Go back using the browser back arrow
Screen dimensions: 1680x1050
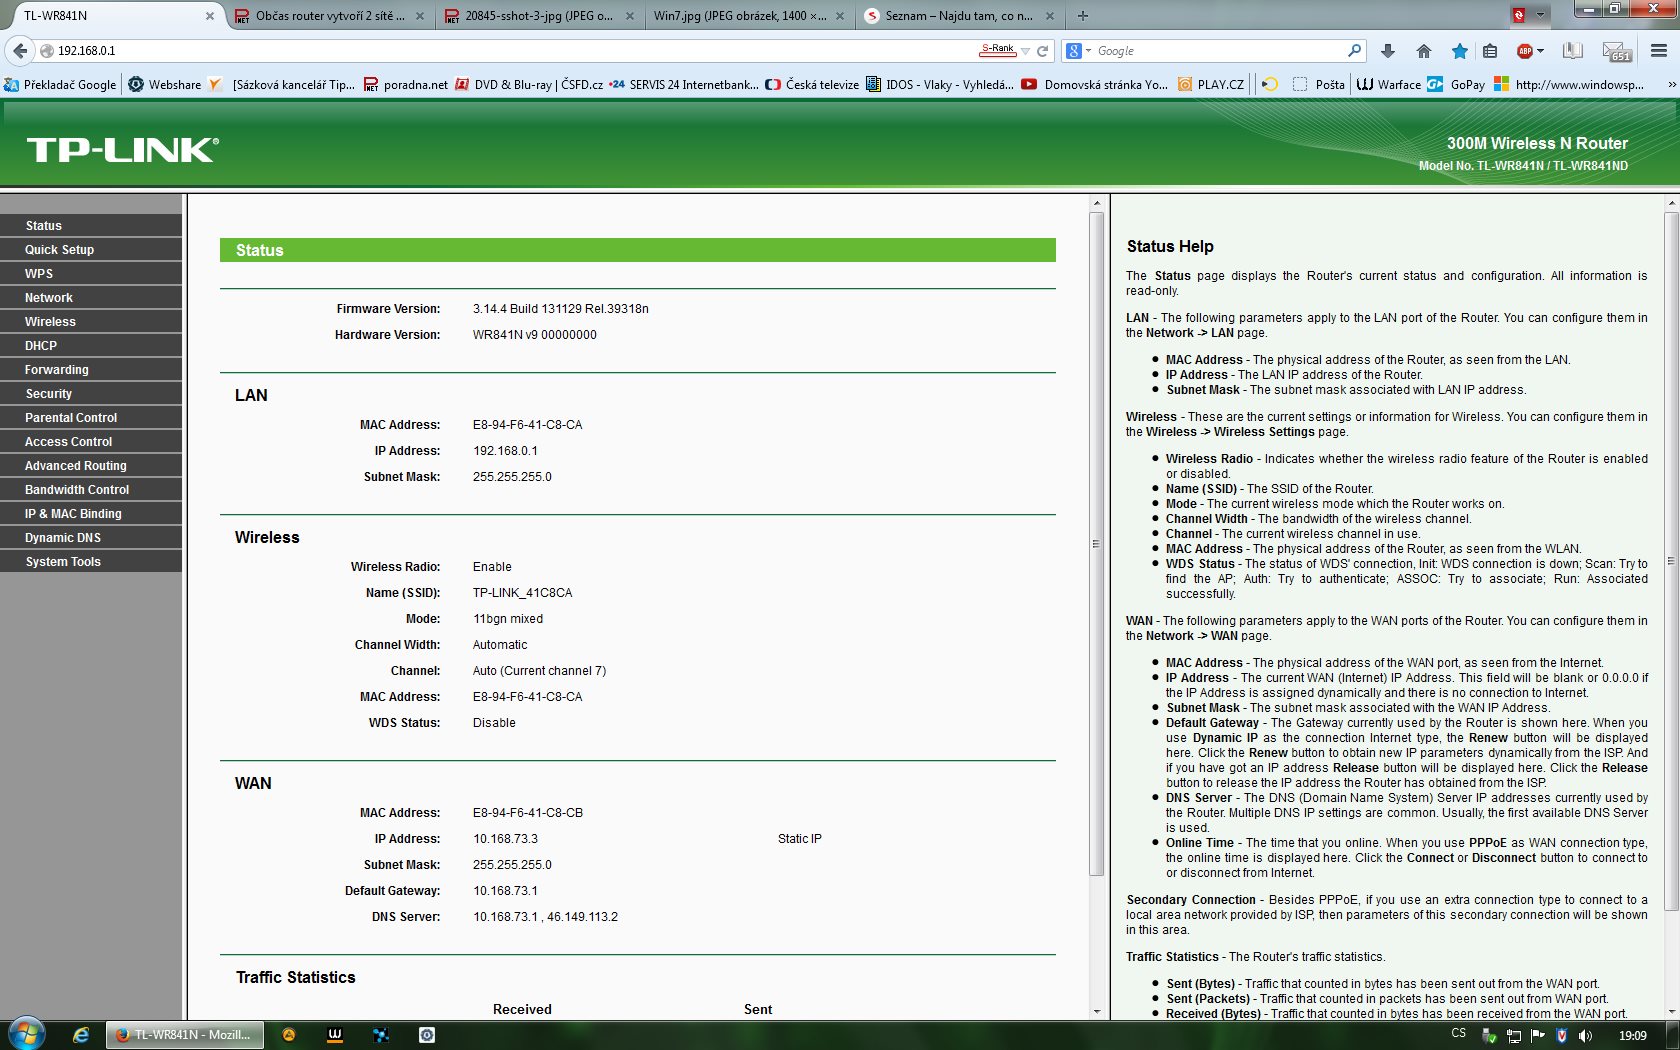click(20, 51)
